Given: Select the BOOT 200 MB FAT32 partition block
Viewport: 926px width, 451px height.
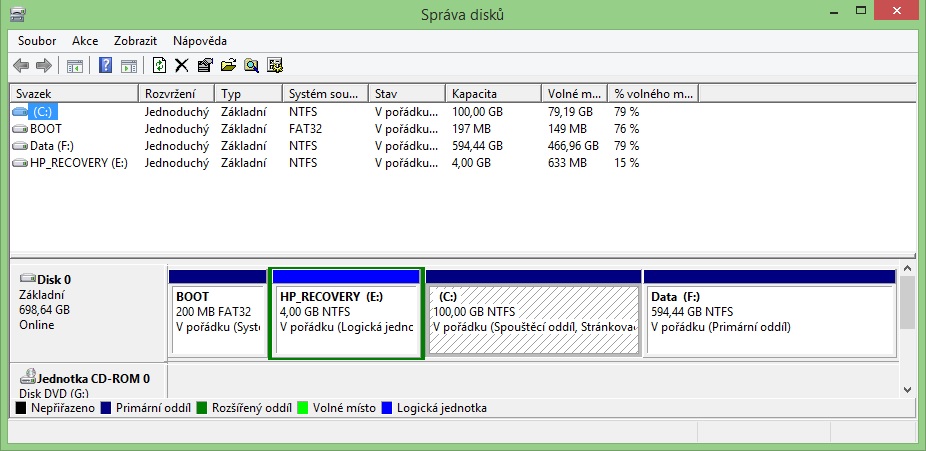Looking at the screenshot, I should (217, 313).
